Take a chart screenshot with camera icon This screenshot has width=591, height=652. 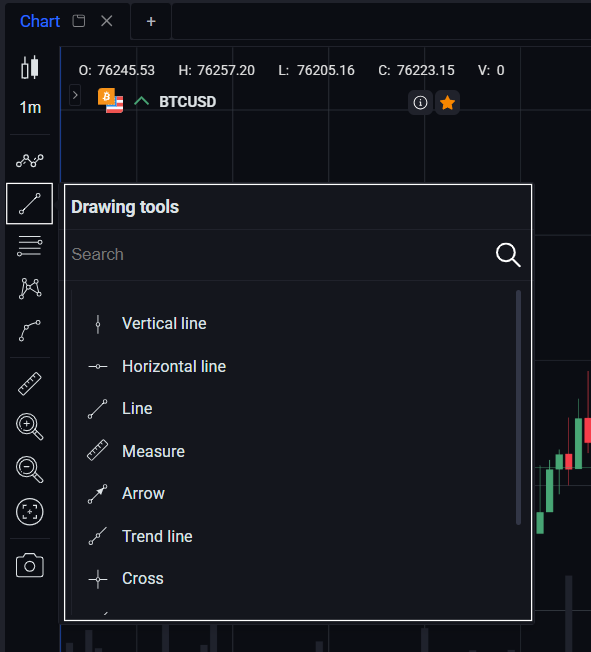30,566
